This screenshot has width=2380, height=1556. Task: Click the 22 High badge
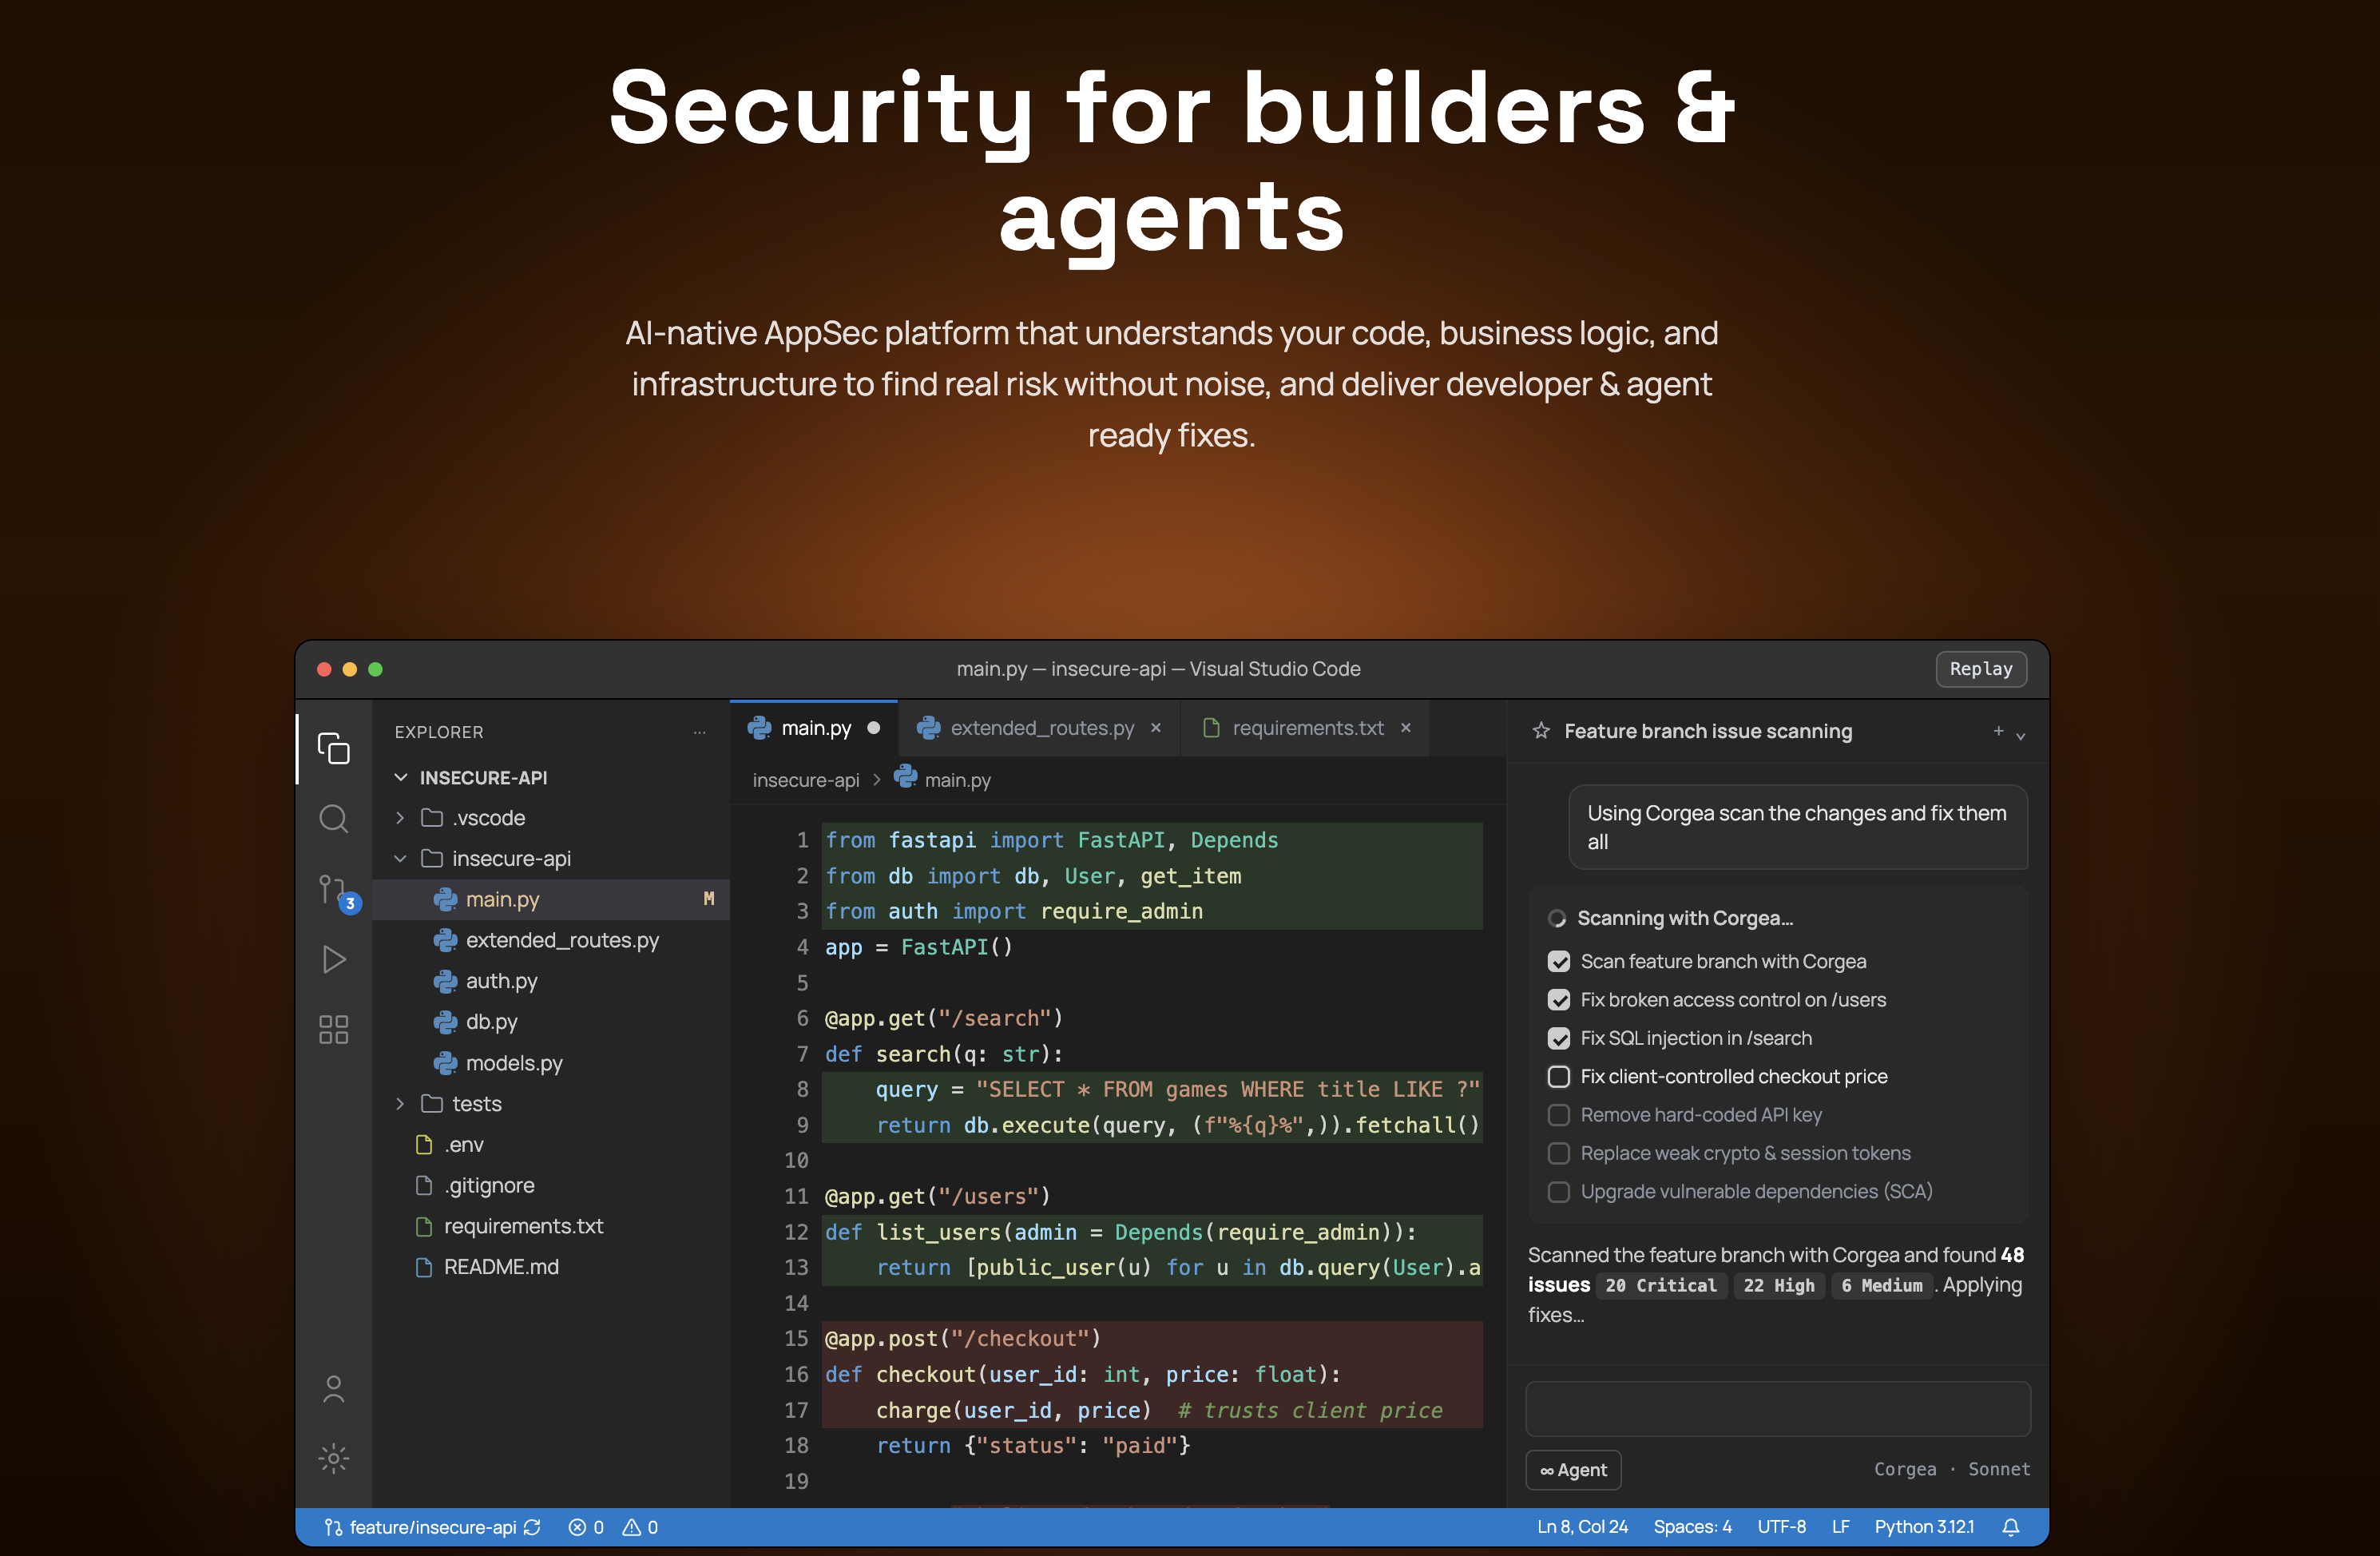click(1779, 1286)
